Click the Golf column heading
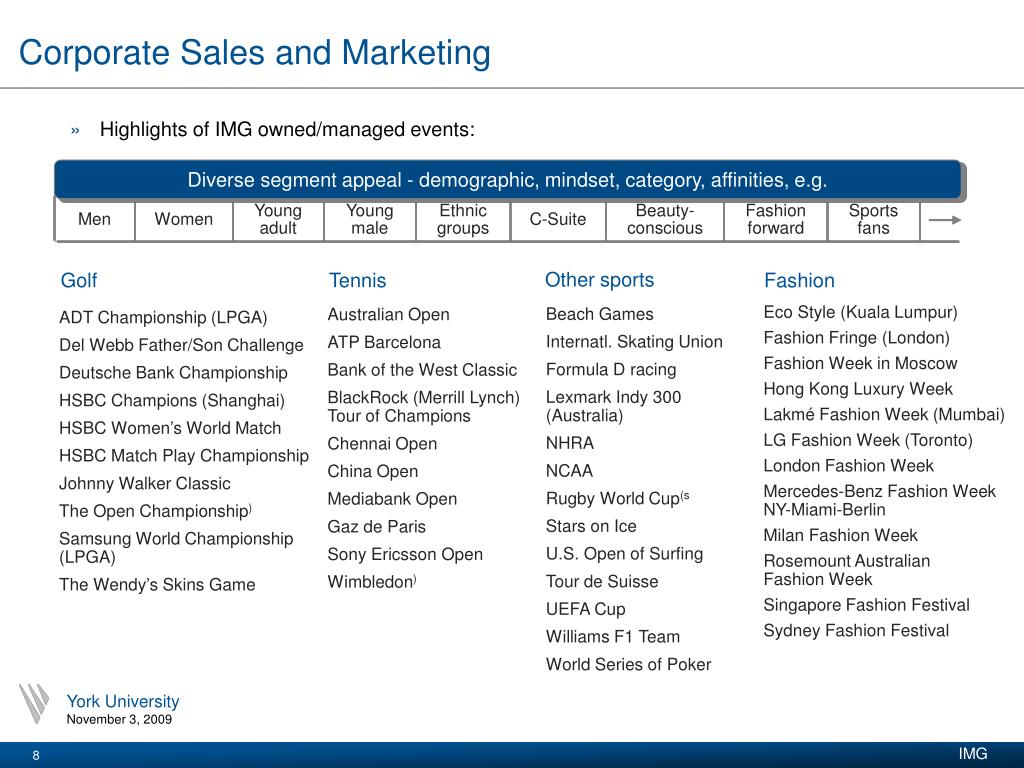The height and width of the screenshot is (768, 1024). (78, 281)
